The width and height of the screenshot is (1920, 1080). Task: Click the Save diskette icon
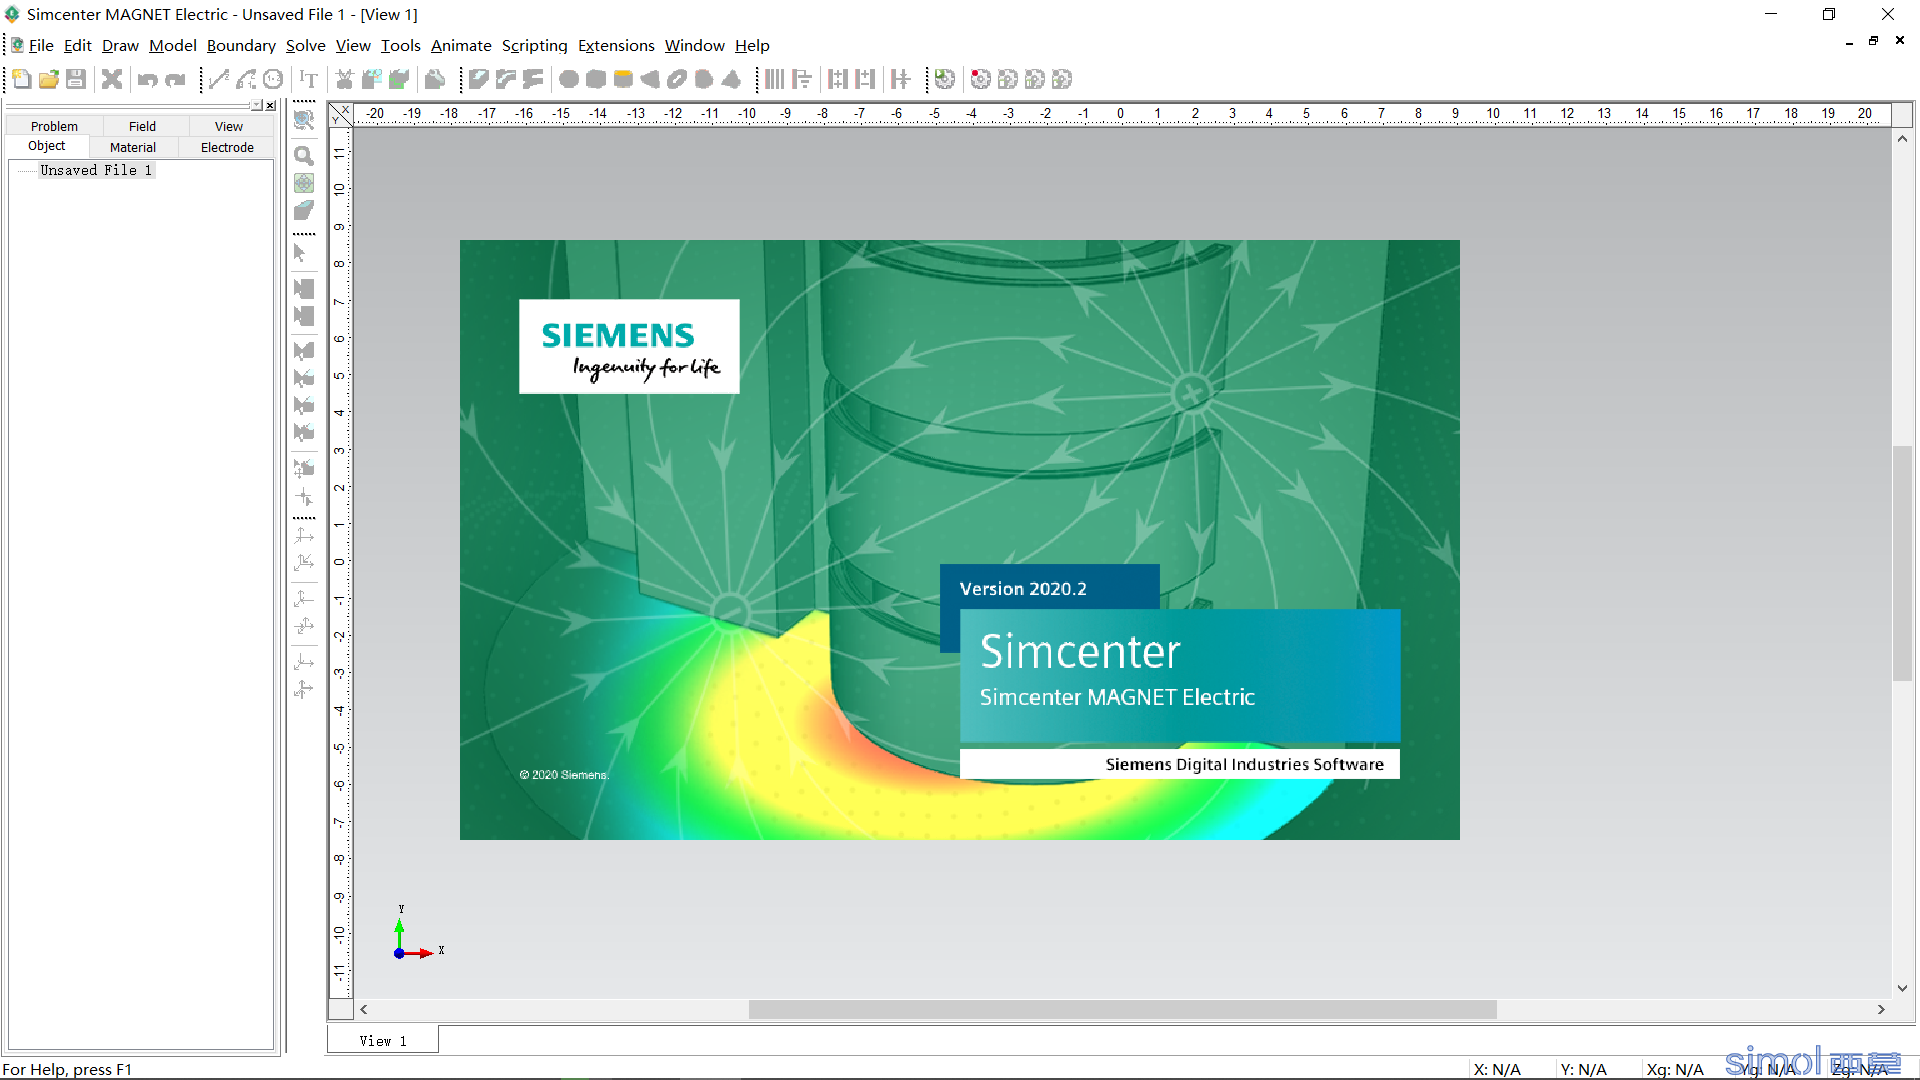[76, 79]
